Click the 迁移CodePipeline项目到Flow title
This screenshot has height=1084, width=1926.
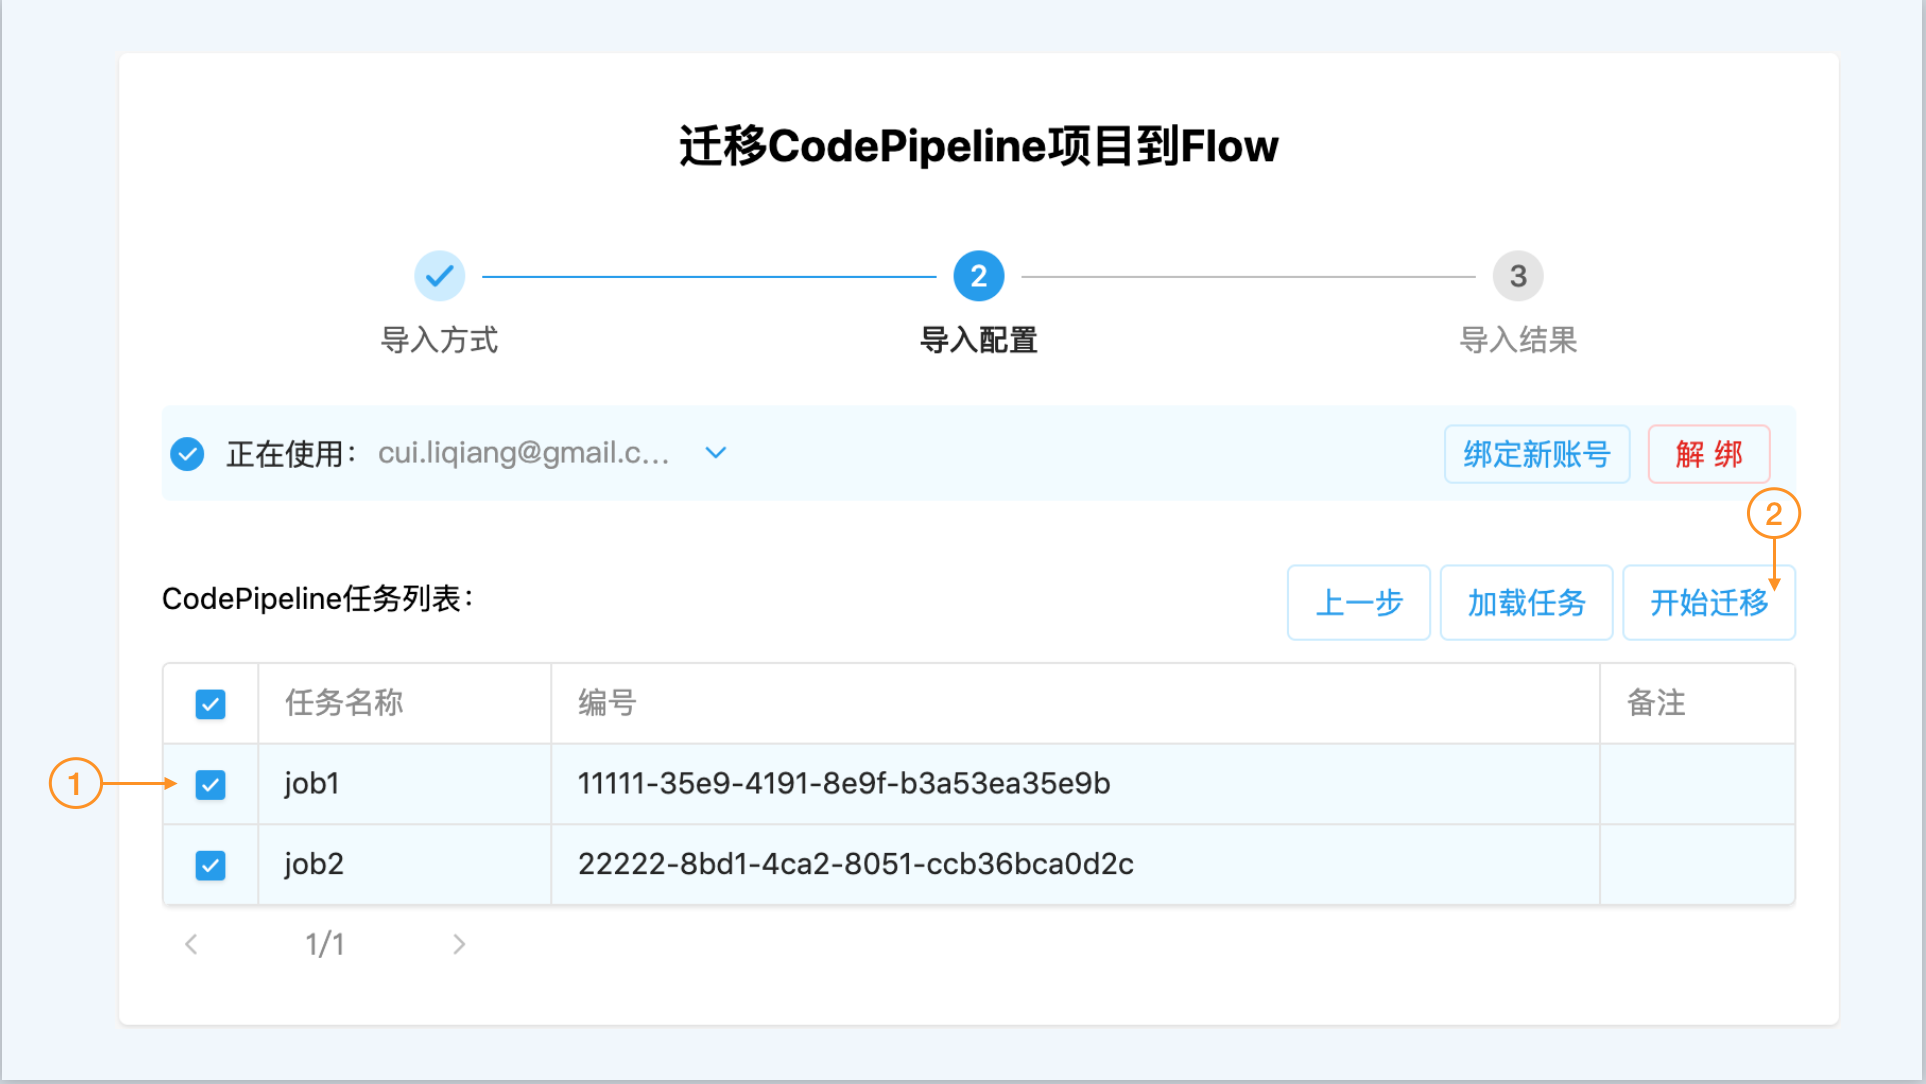point(978,146)
